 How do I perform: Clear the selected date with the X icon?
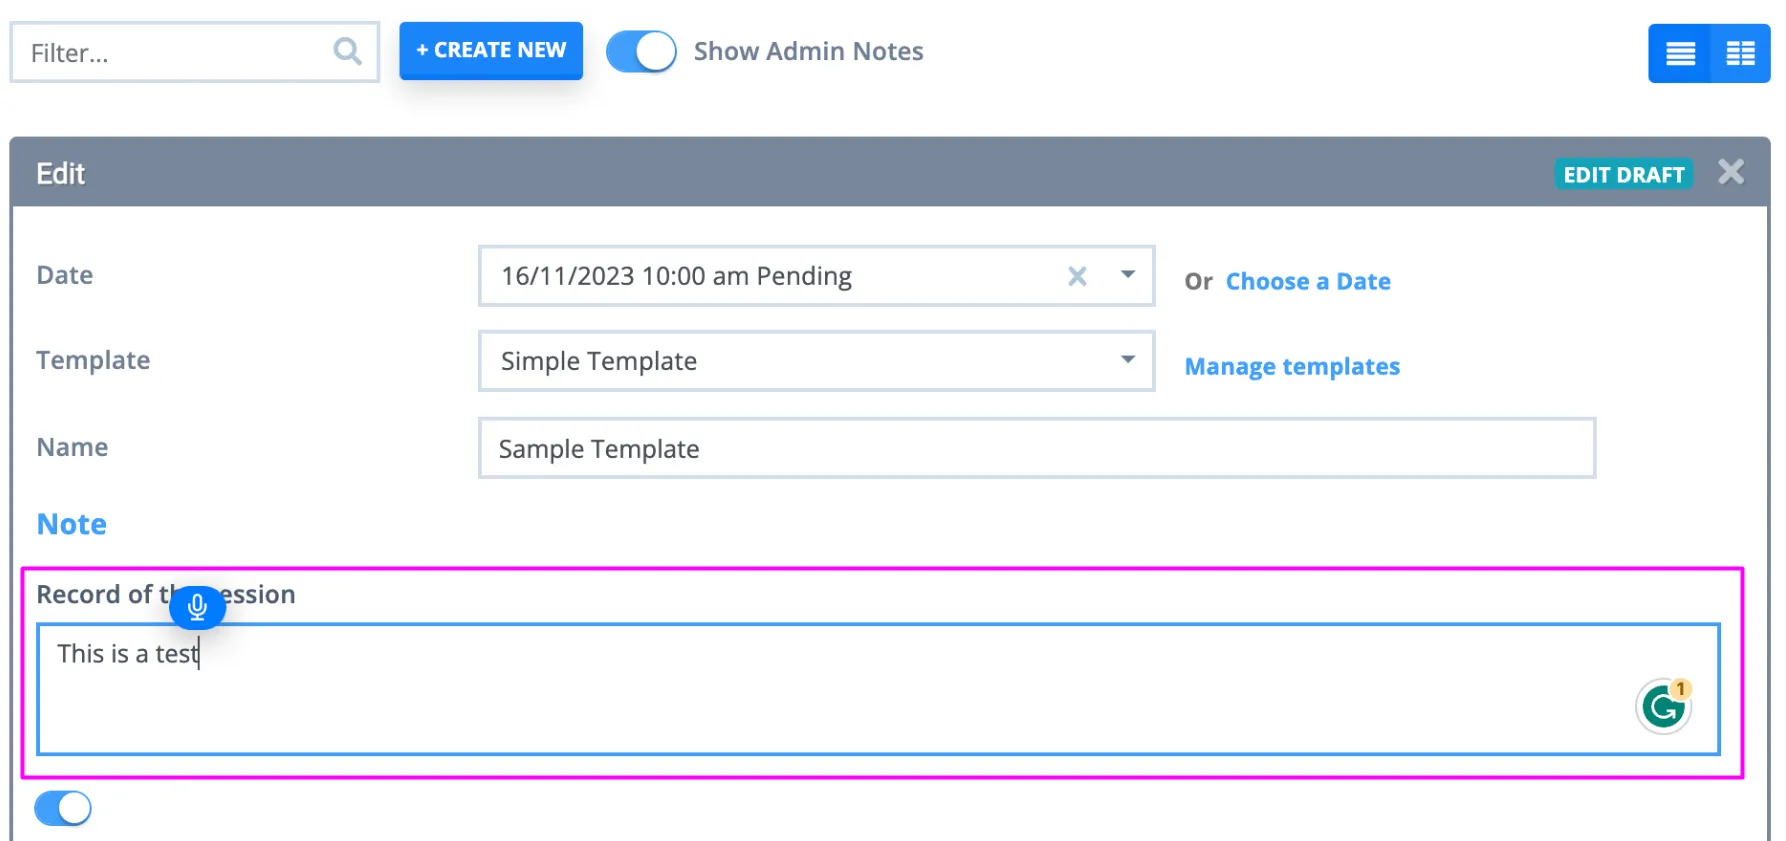[1077, 276]
